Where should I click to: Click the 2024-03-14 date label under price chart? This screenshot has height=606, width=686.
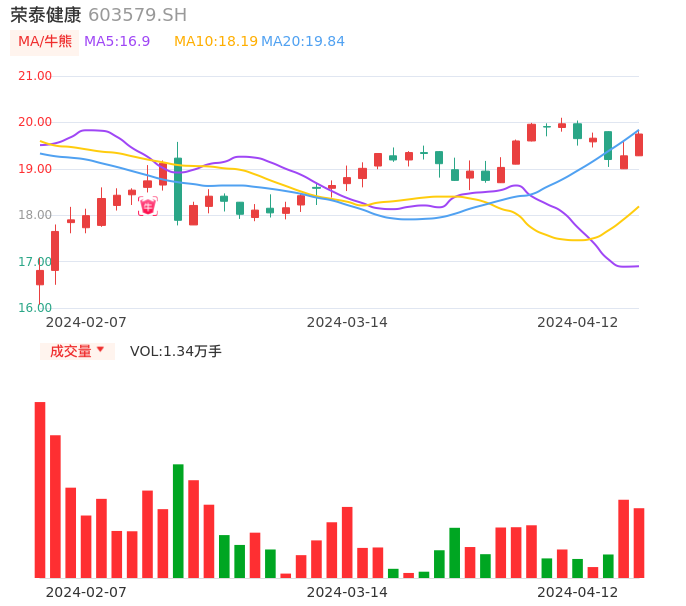click(x=347, y=322)
